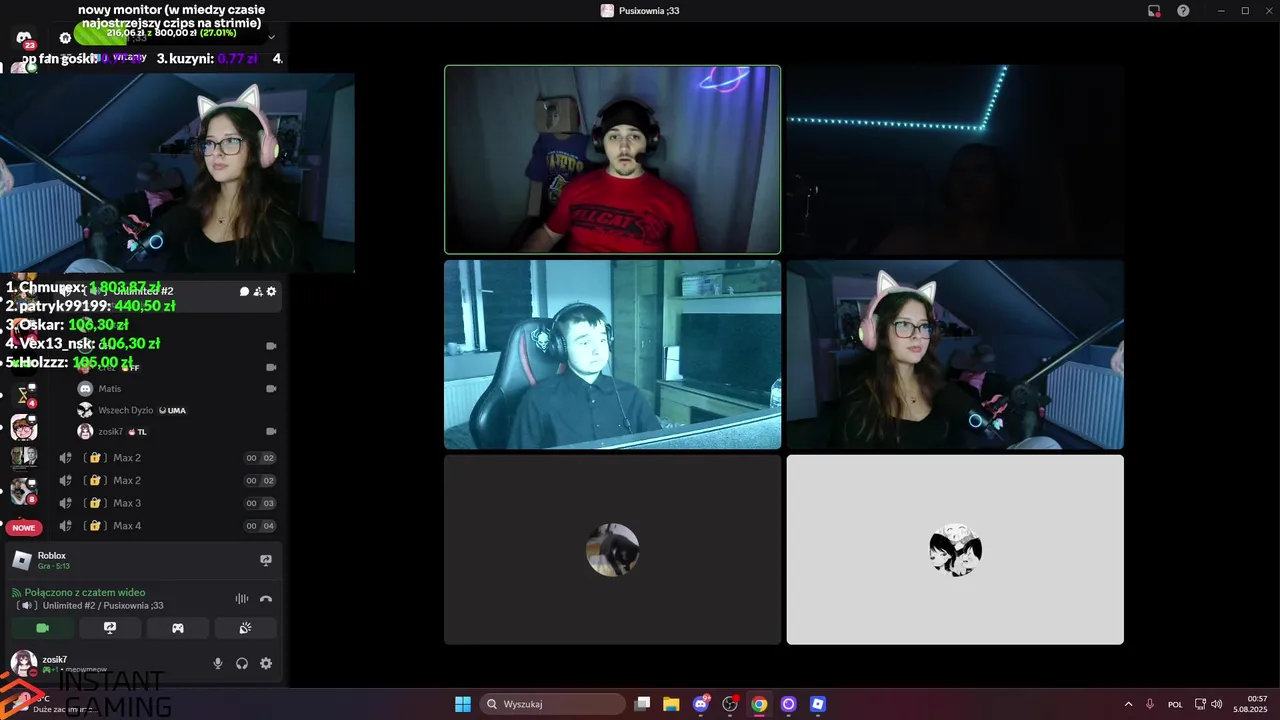Toggle noise suppression waveform icon

242,599
